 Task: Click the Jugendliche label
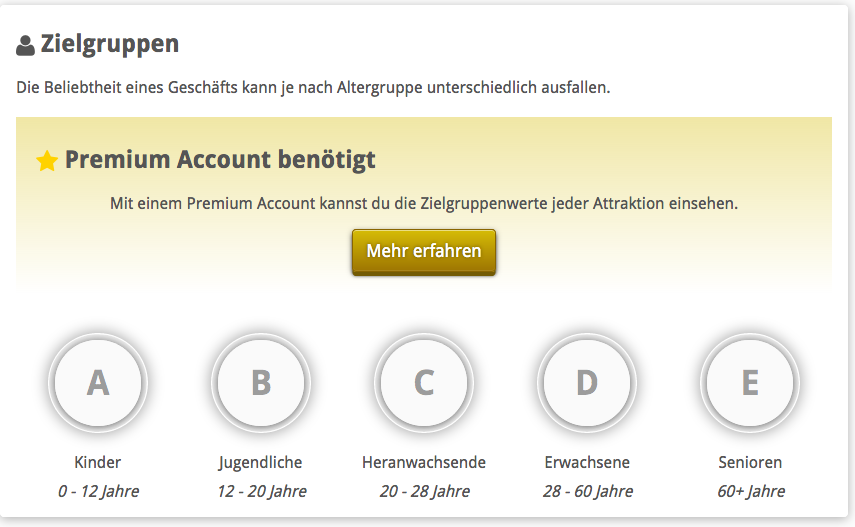point(261,462)
